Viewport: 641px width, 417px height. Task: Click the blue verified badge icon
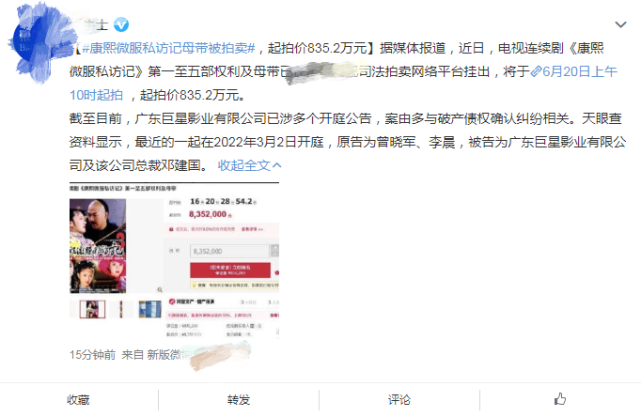pos(121,25)
